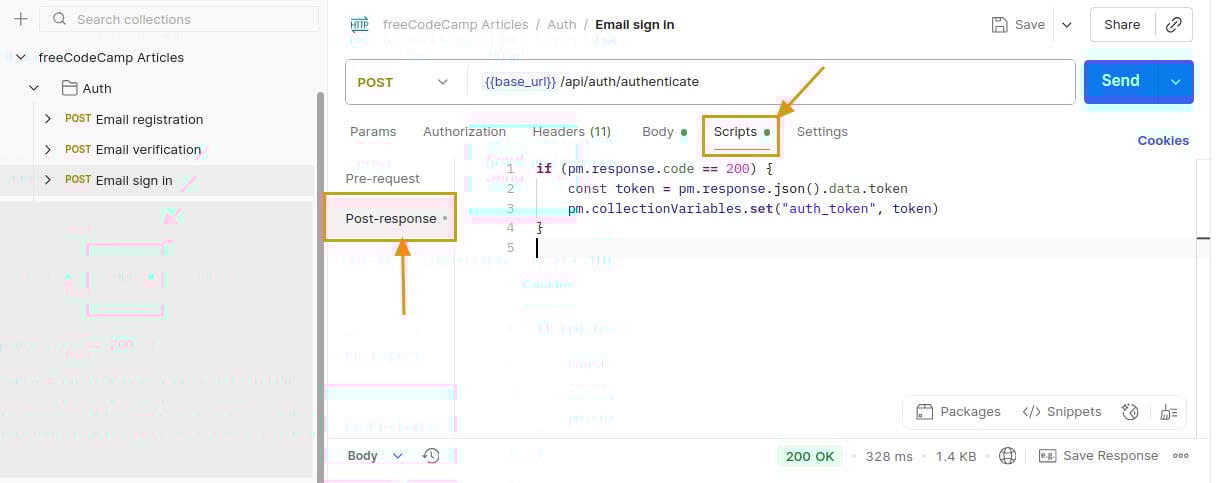
Task: Switch to the Headers tab
Action: 571,132
